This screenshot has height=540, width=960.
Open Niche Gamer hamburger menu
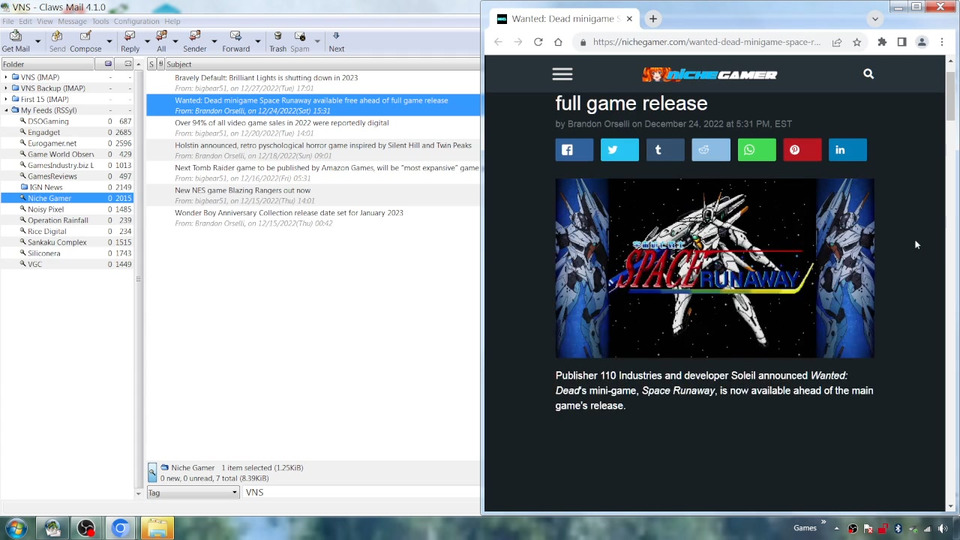tap(562, 74)
